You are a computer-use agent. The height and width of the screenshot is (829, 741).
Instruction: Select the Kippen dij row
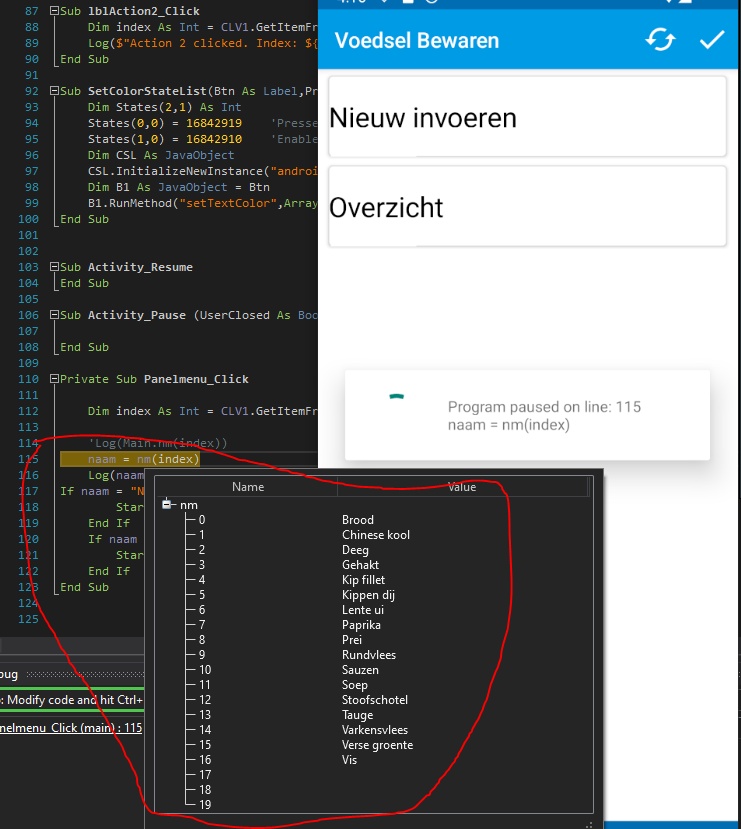coord(374,595)
